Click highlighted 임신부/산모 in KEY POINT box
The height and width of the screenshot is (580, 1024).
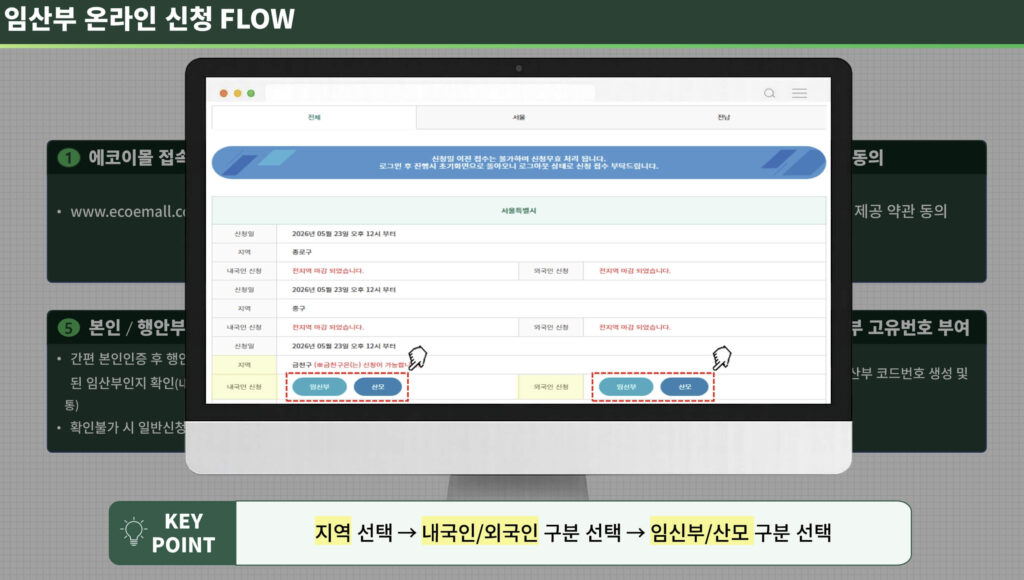pos(702,532)
